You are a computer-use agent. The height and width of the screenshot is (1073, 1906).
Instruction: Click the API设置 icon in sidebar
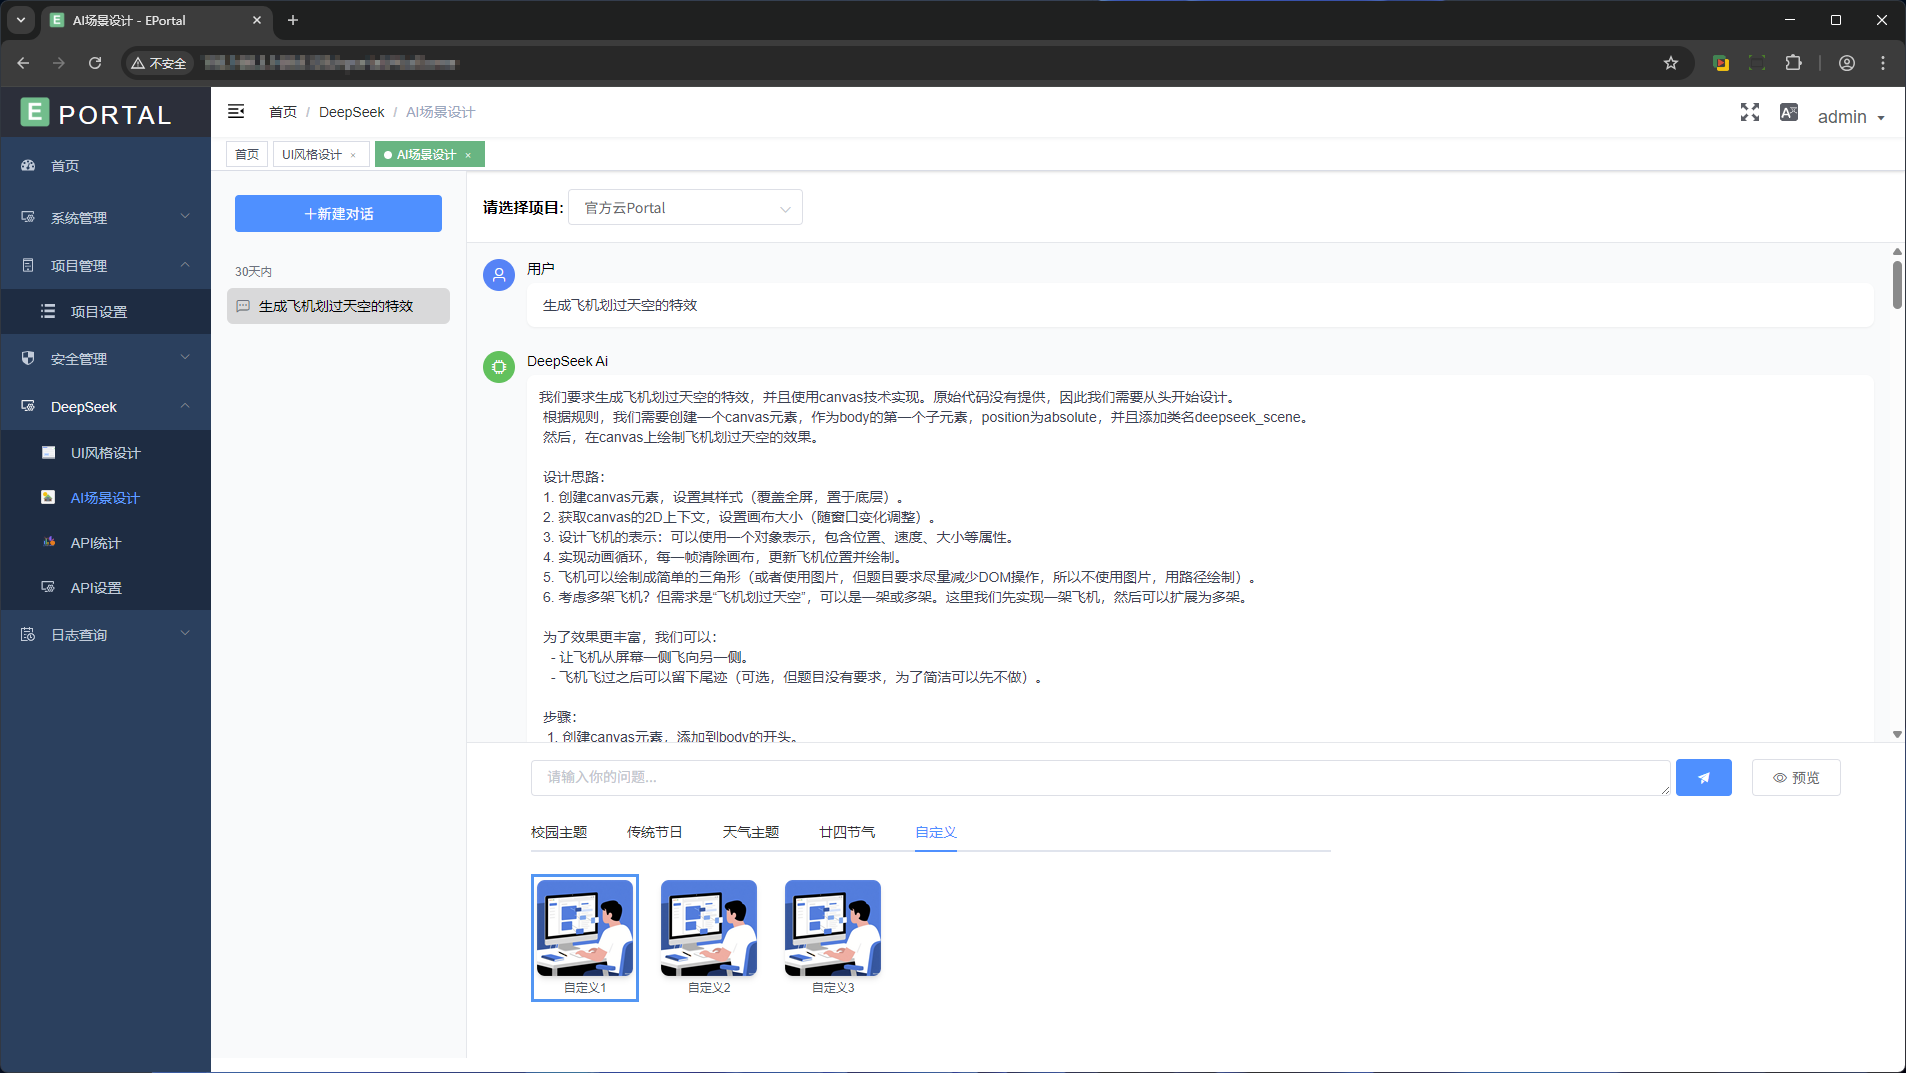[48, 587]
